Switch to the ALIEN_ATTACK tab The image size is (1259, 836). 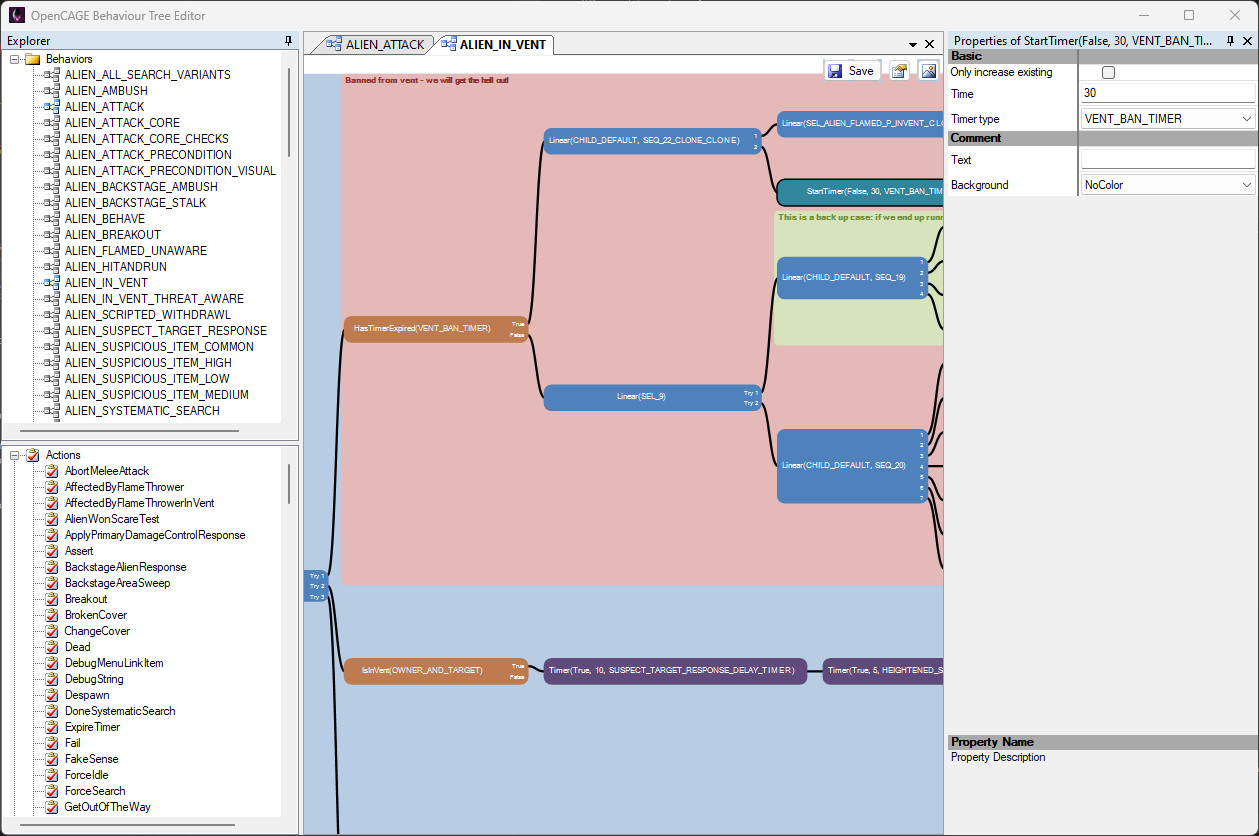378,44
